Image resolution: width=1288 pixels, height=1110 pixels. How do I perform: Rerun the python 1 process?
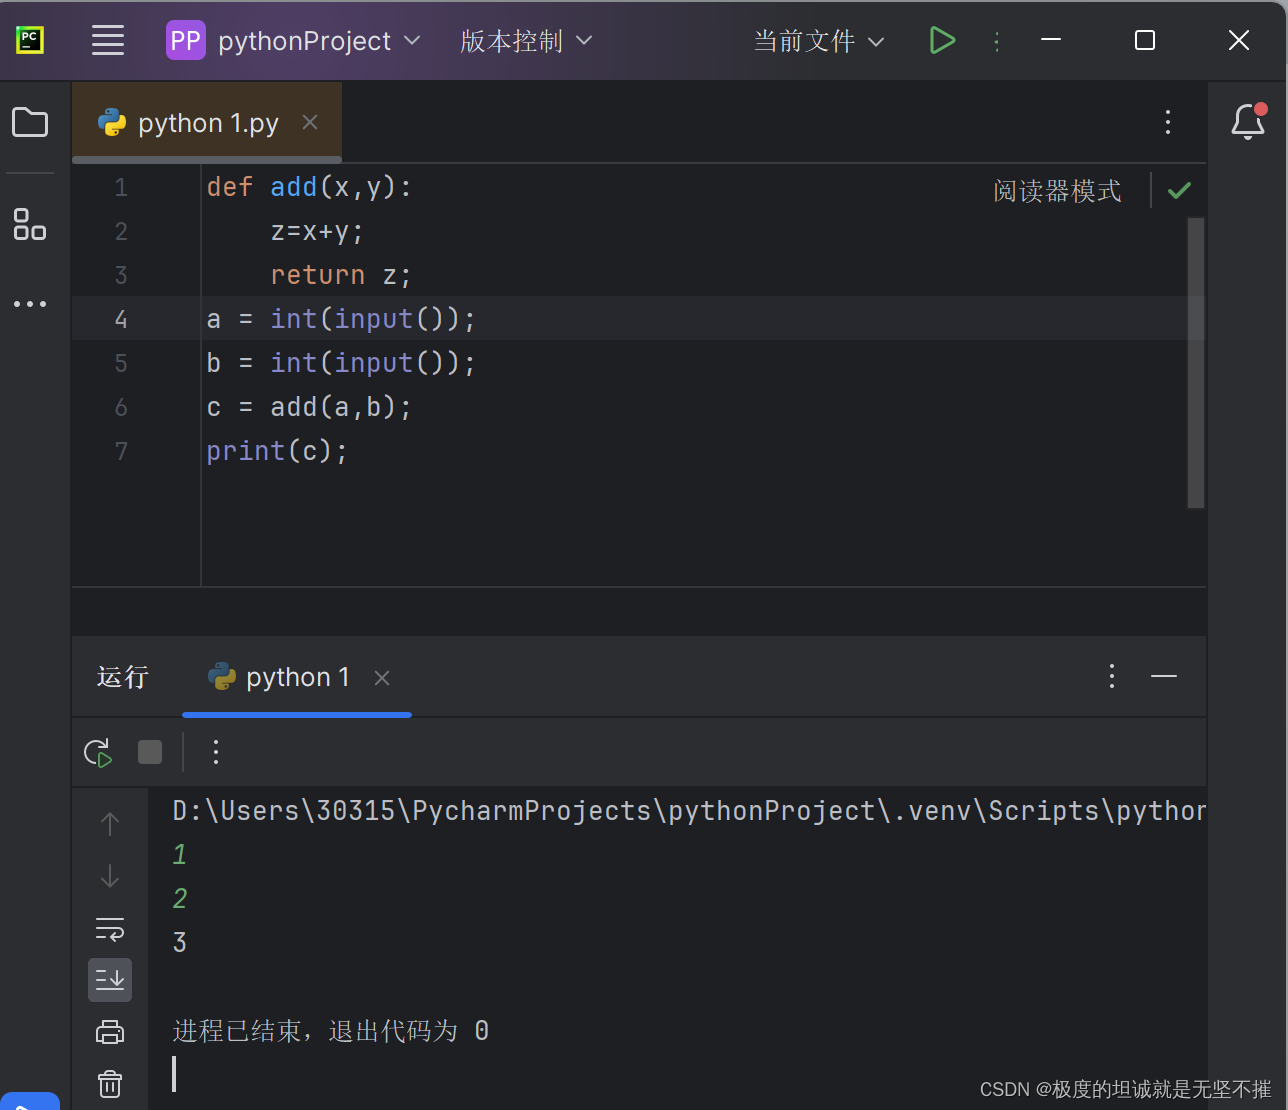point(97,752)
